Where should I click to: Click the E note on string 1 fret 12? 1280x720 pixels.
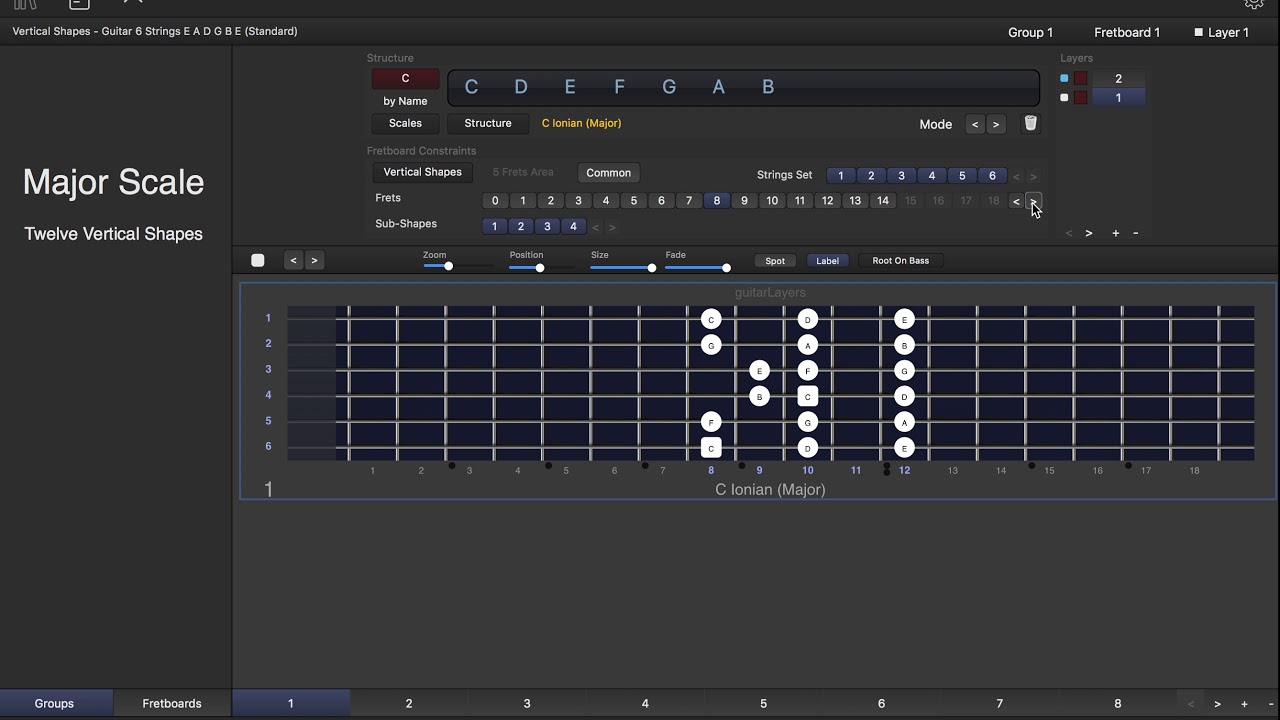[x=904, y=320]
